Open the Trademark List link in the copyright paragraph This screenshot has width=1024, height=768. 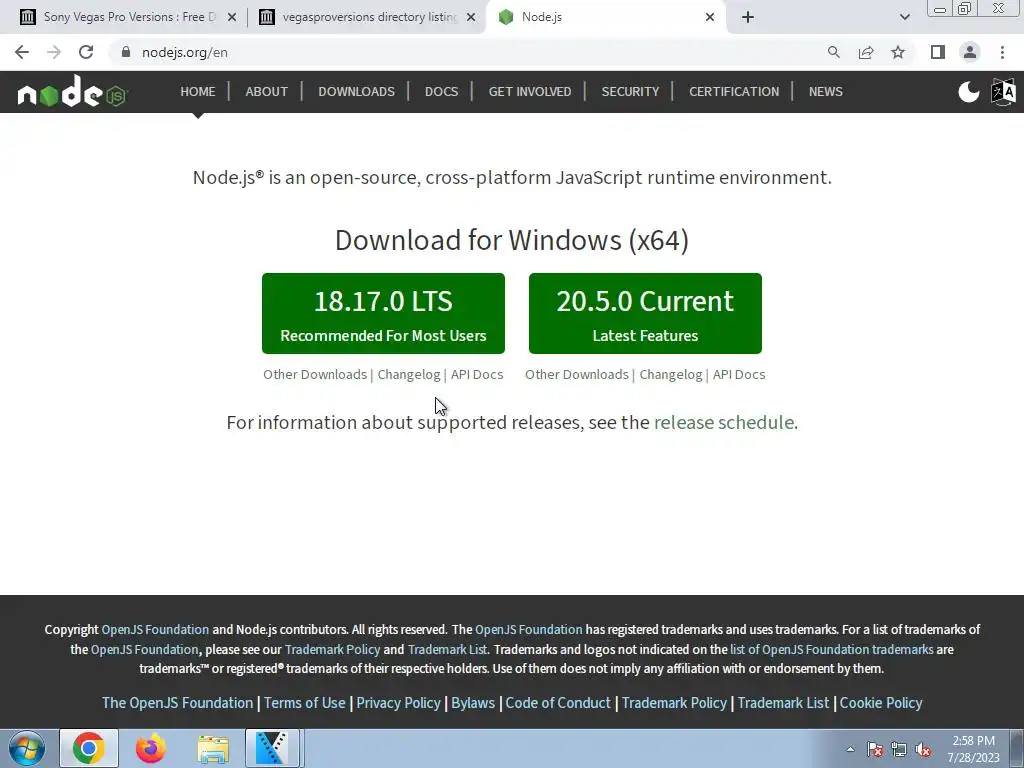coord(447,649)
